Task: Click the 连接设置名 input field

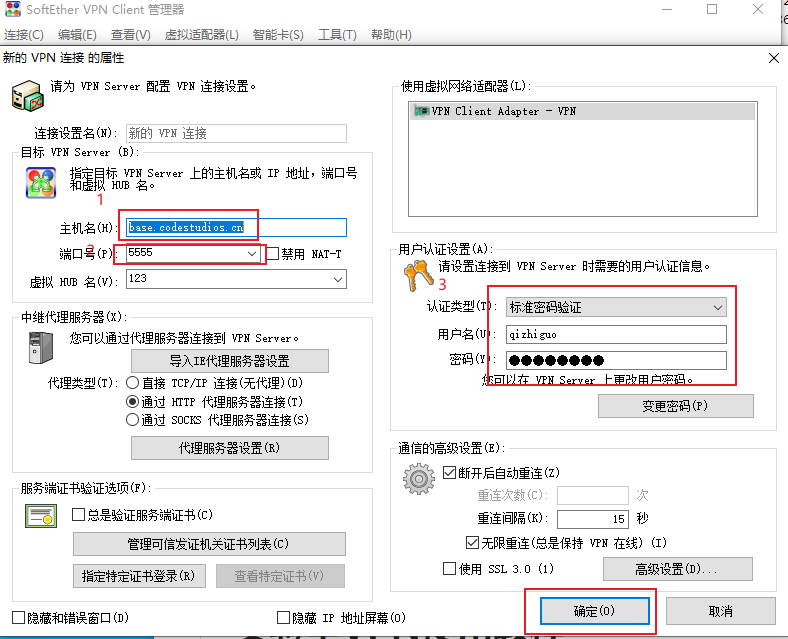Action: tap(236, 133)
